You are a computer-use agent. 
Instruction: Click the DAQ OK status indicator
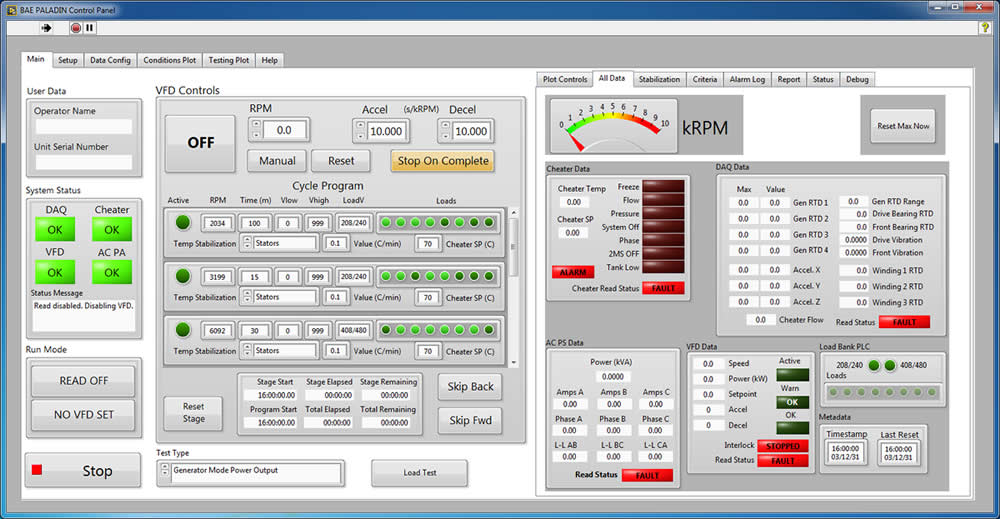[x=55, y=230]
